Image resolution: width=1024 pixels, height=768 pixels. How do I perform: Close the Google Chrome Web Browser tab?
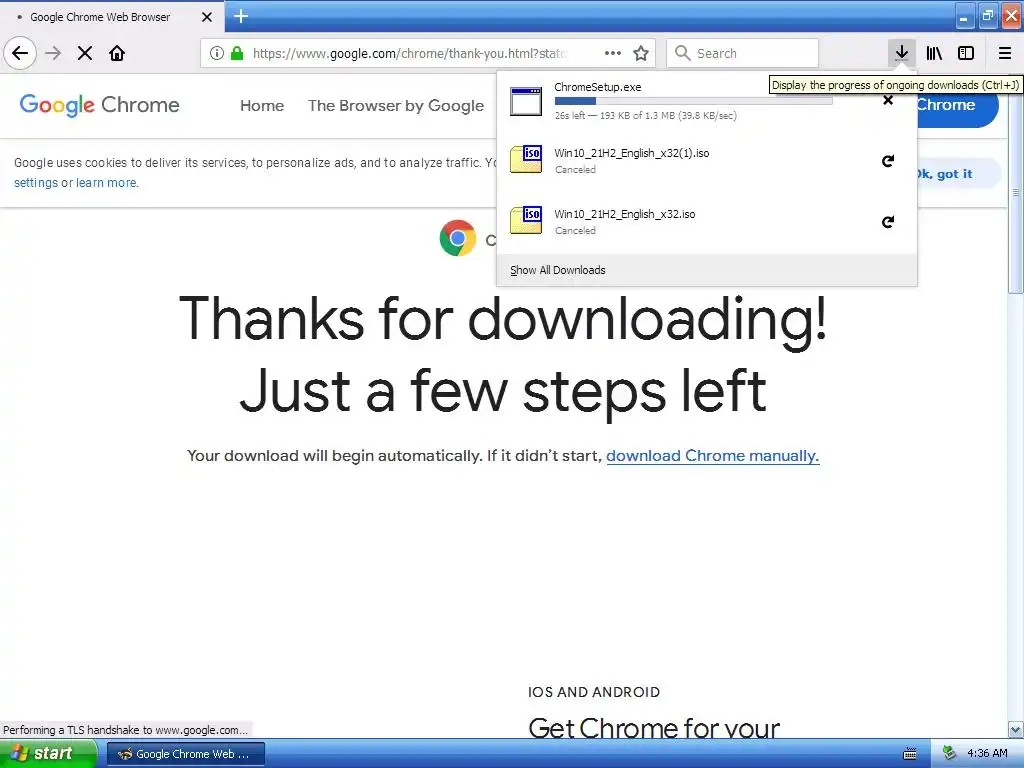pos(207,17)
